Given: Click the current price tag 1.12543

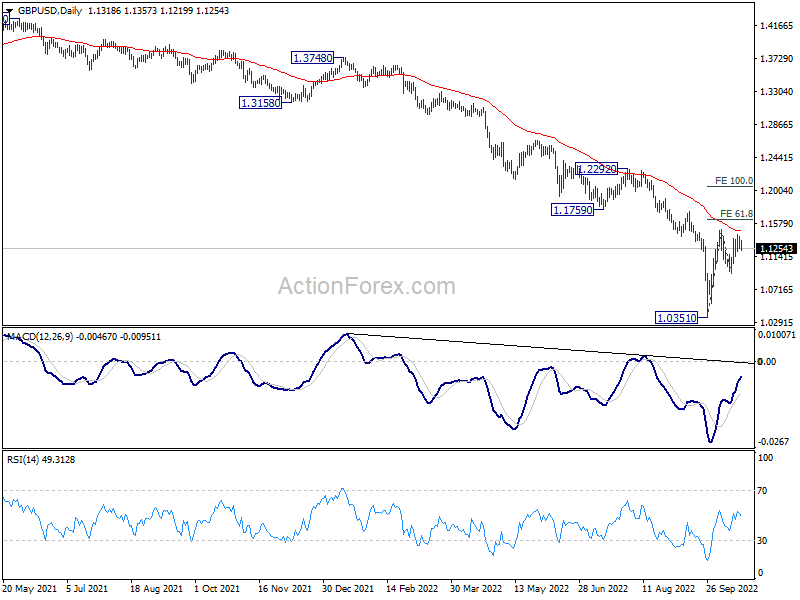Looking at the screenshot, I should tap(776, 248).
